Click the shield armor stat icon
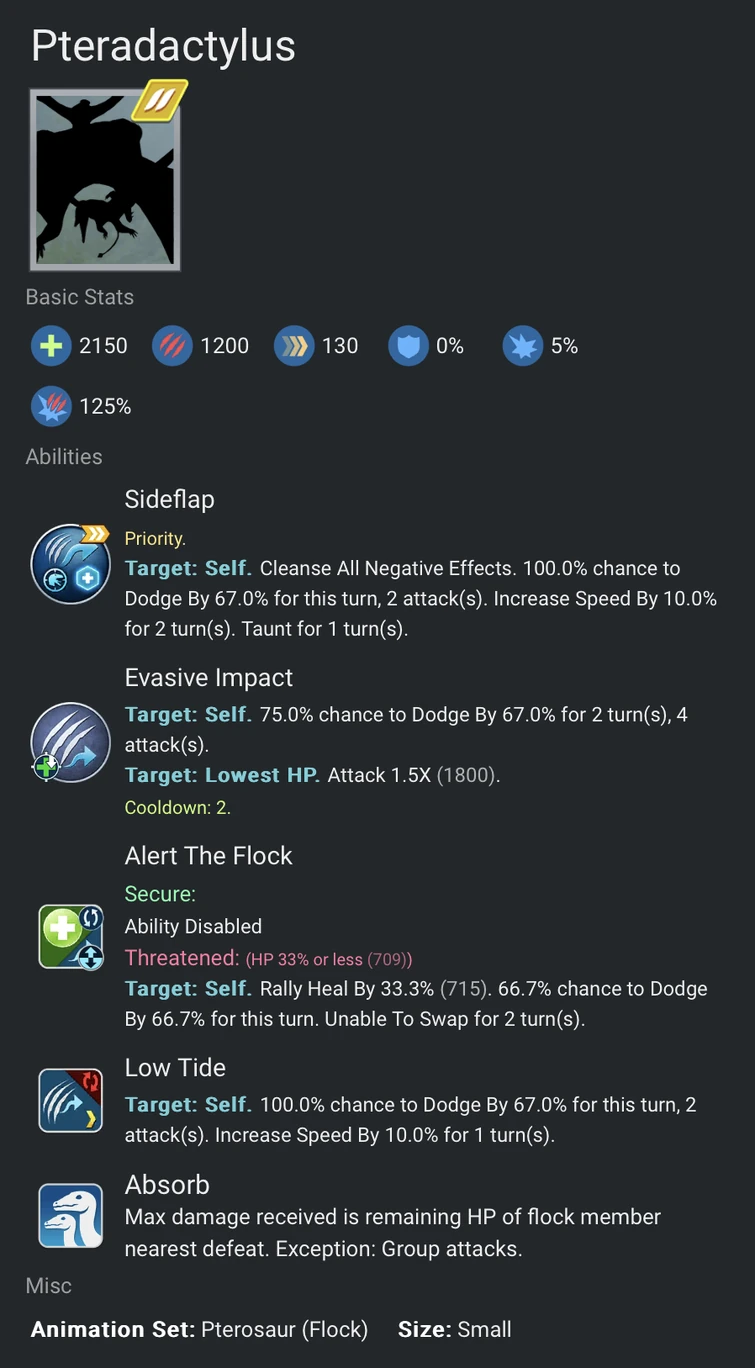 pos(408,346)
